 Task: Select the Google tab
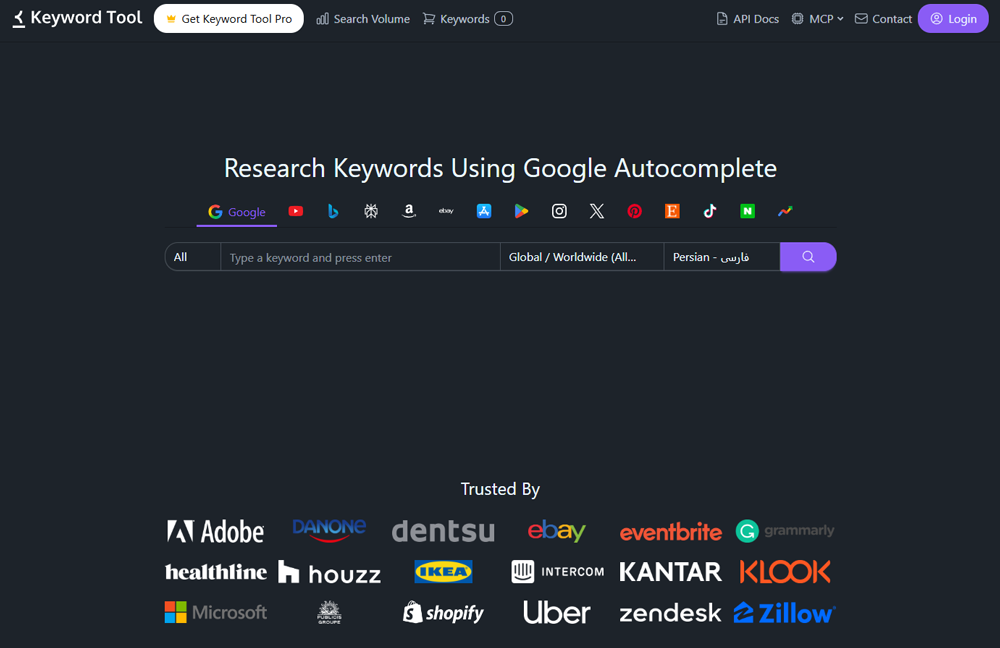tap(237, 212)
